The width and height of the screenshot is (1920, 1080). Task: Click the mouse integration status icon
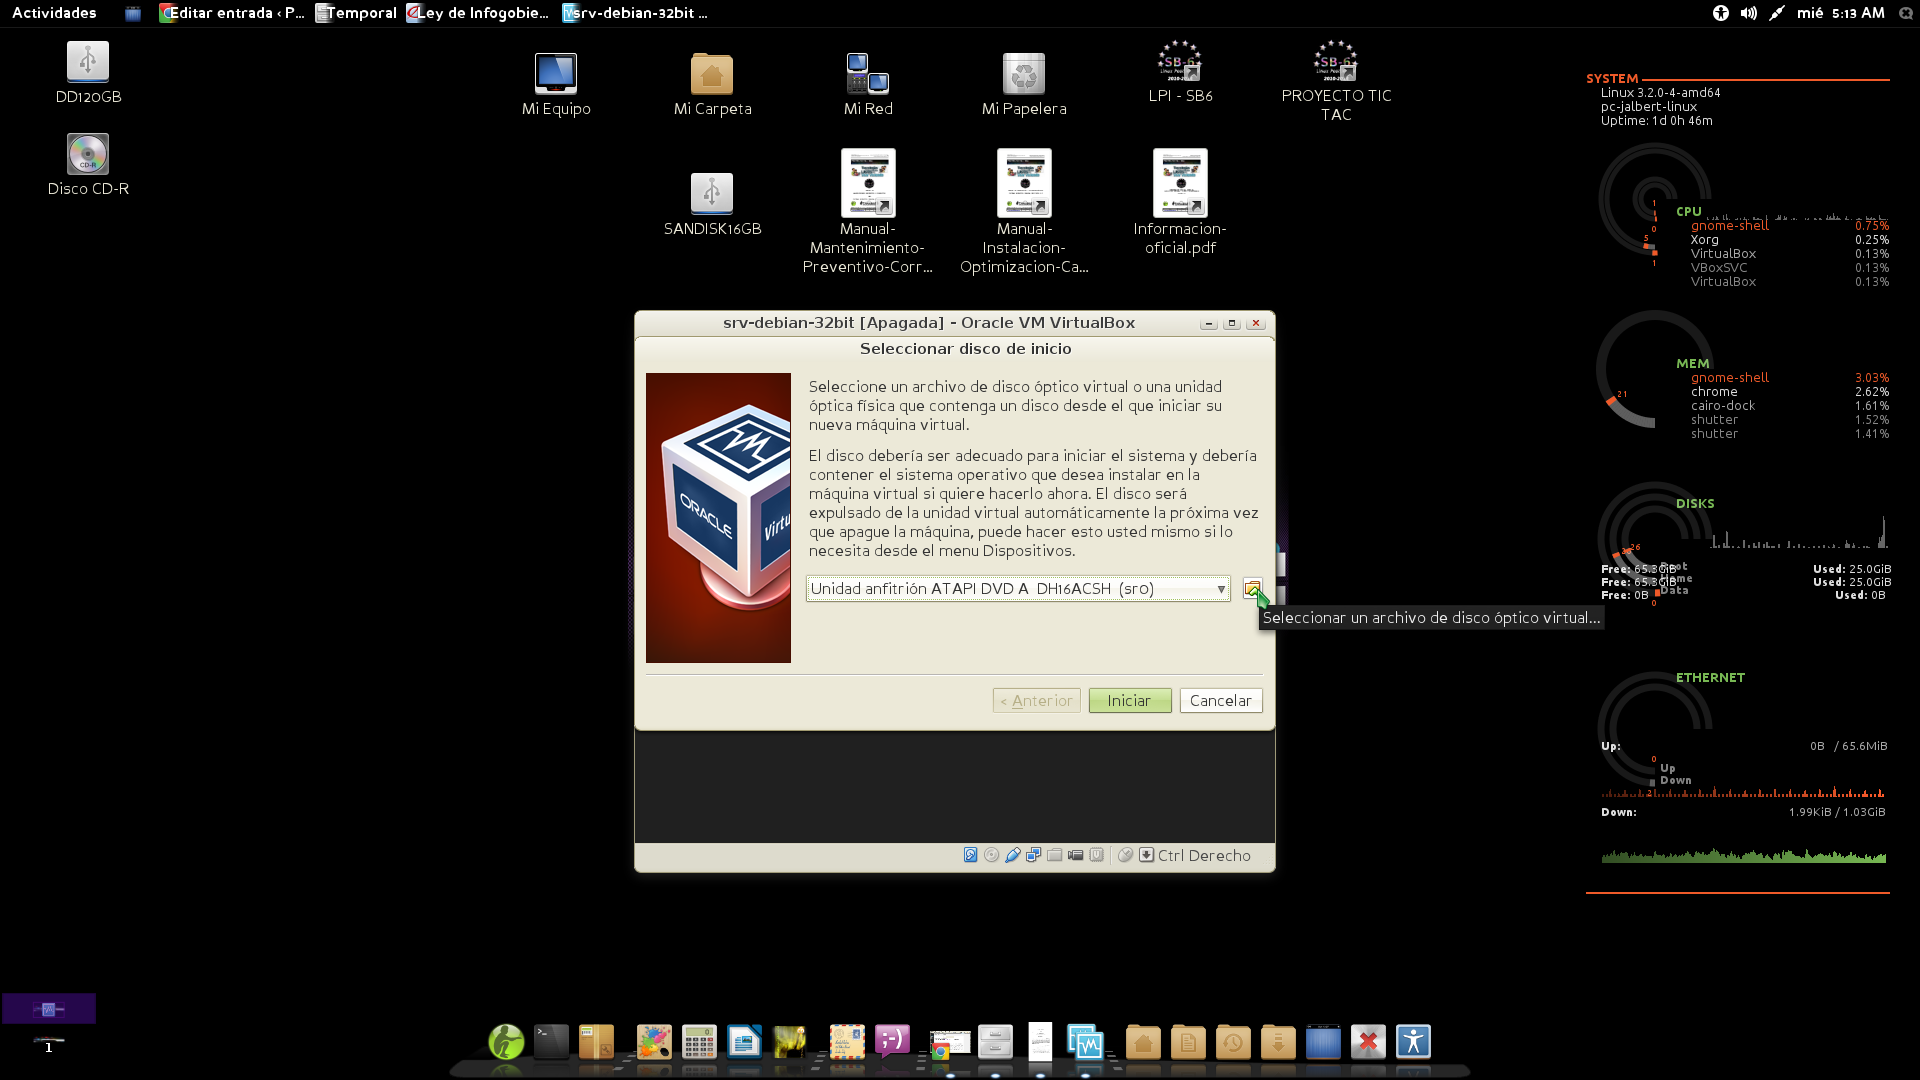pyautogui.click(x=1125, y=855)
